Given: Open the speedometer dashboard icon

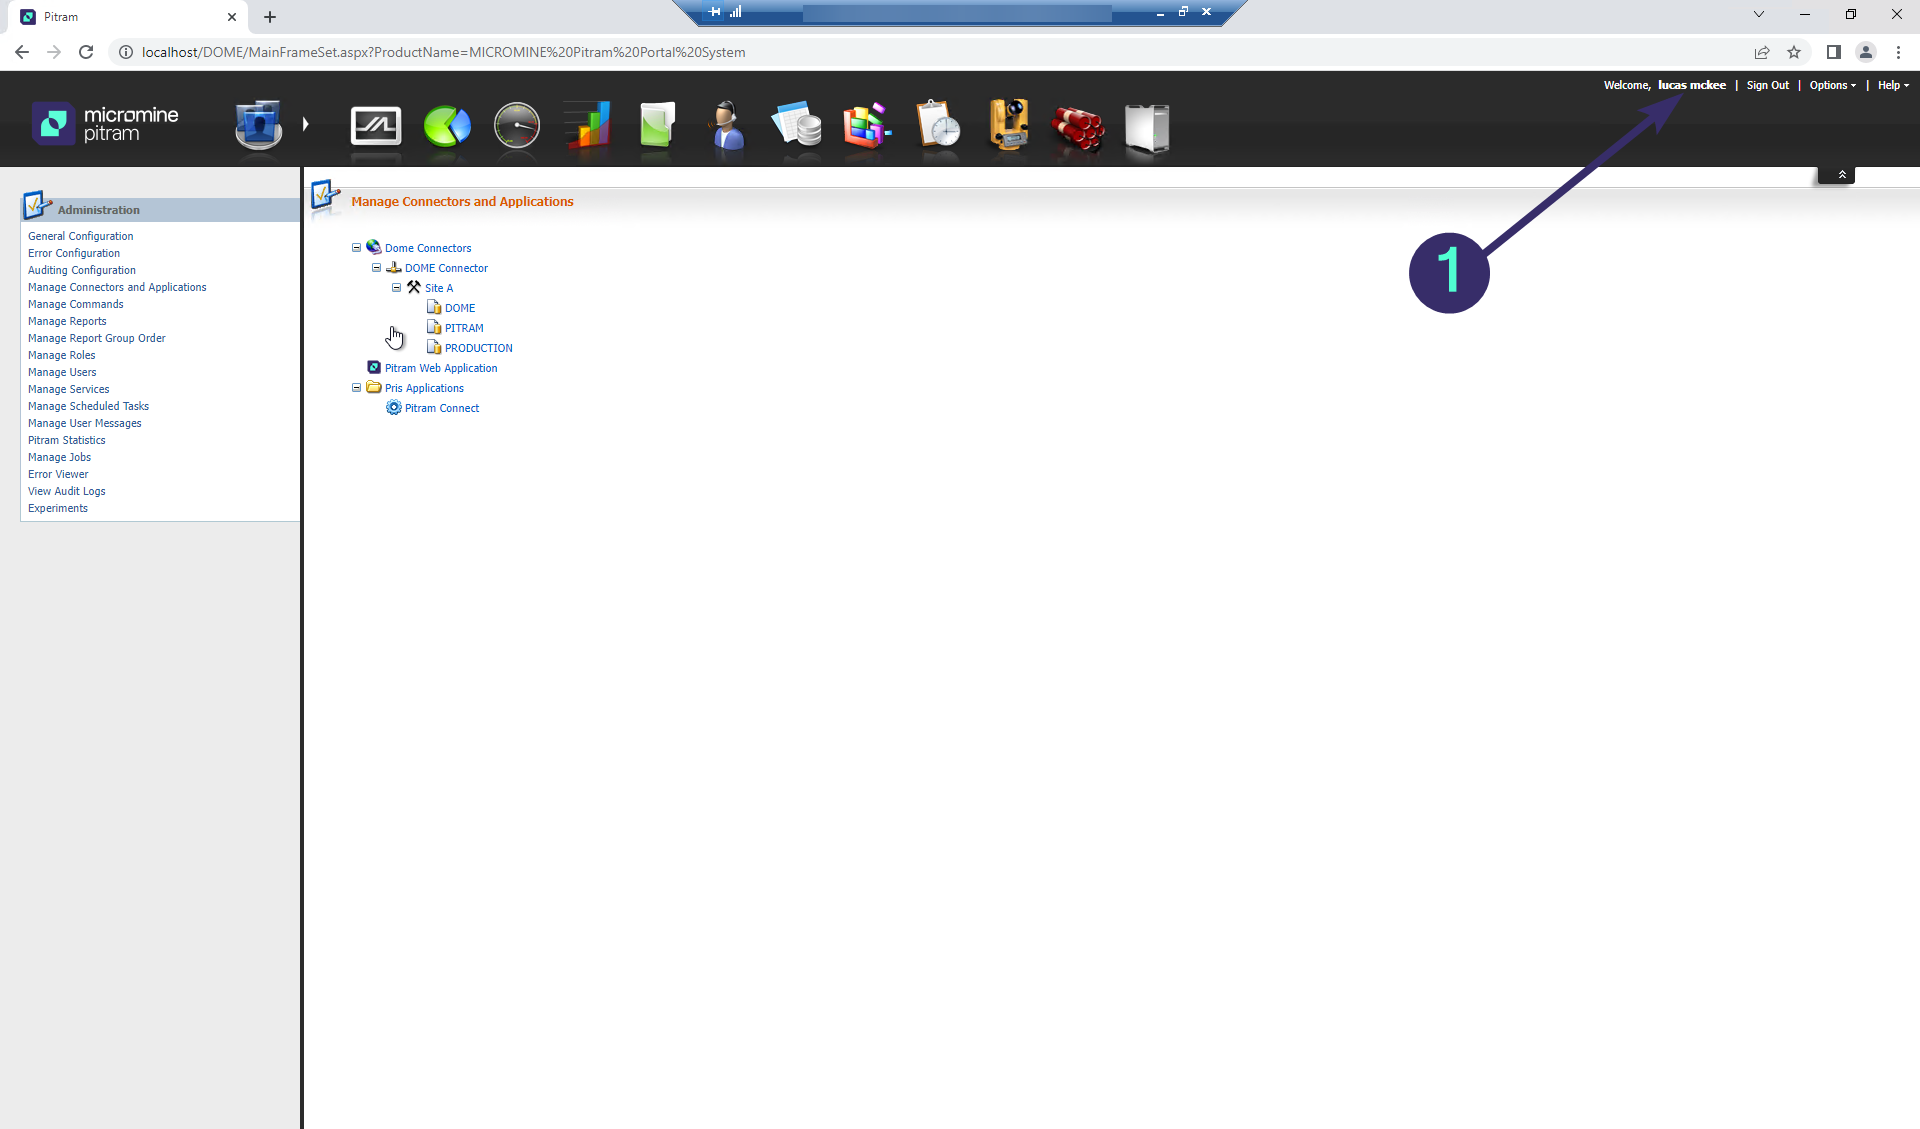Looking at the screenshot, I should point(517,125).
